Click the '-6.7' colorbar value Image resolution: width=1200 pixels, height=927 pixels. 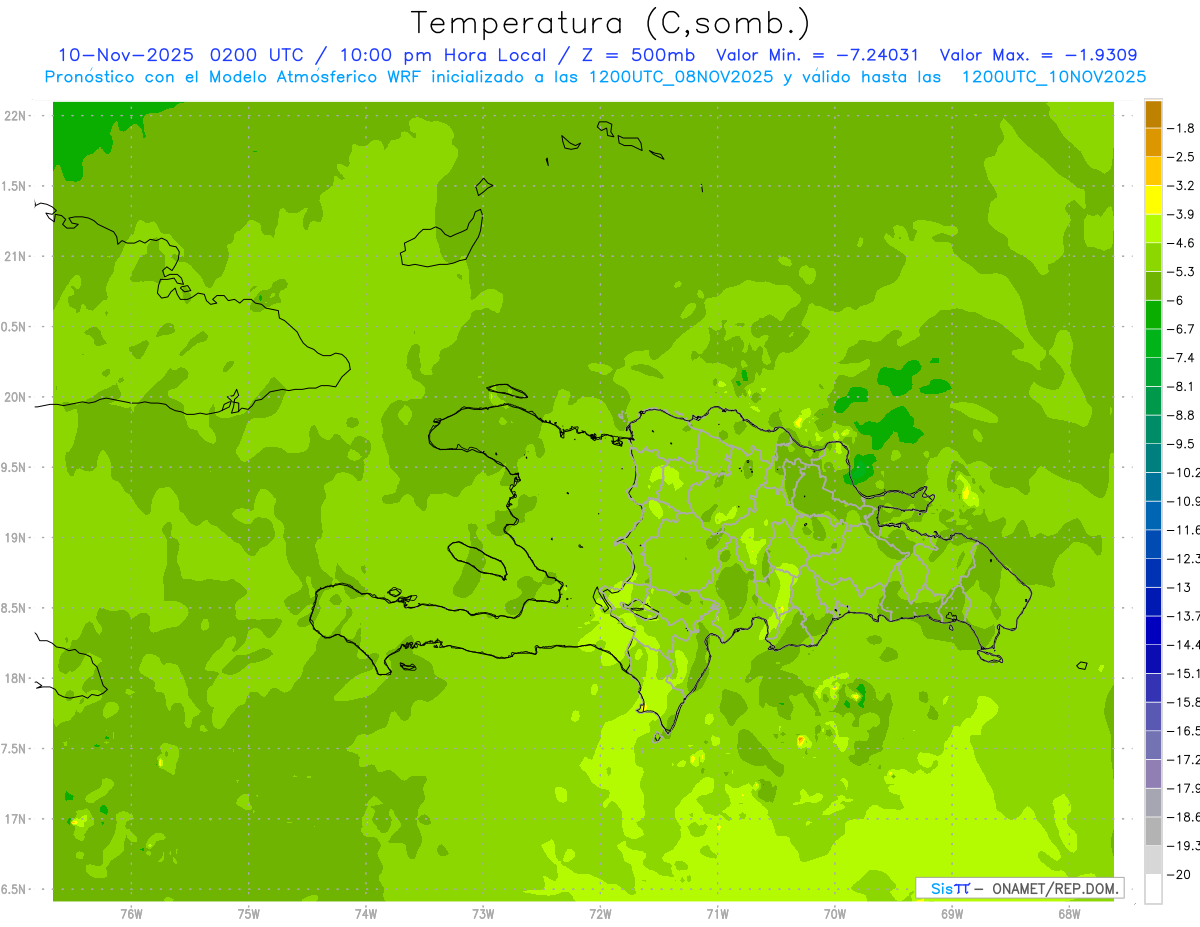pyautogui.click(x=1182, y=329)
